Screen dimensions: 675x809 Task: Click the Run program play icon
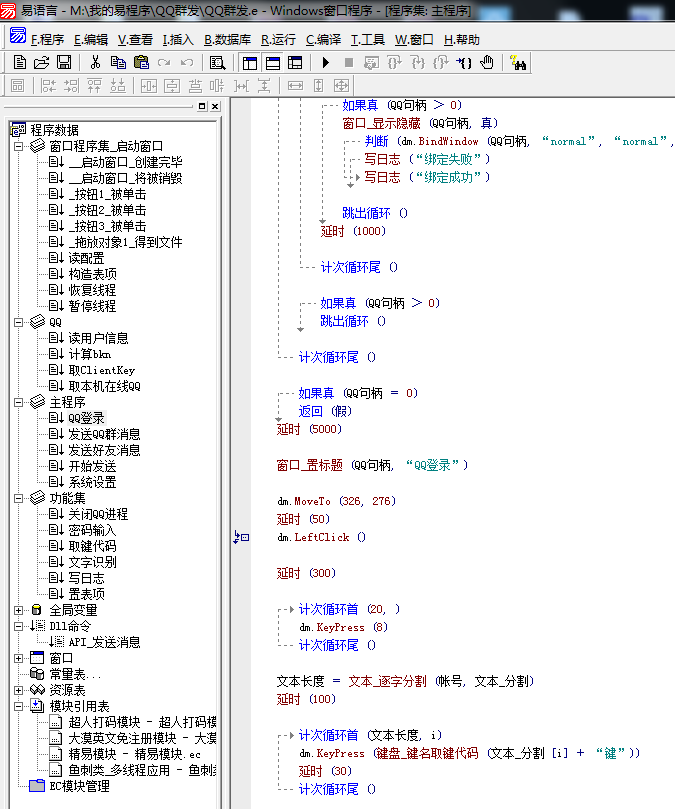pyautogui.click(x=326, y=62)
